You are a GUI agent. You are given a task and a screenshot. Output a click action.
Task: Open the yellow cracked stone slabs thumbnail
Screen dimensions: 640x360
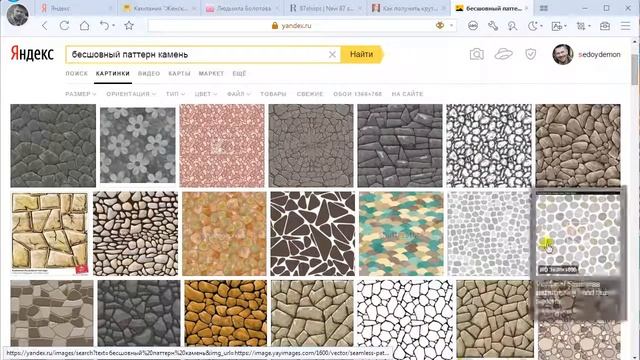49,233
